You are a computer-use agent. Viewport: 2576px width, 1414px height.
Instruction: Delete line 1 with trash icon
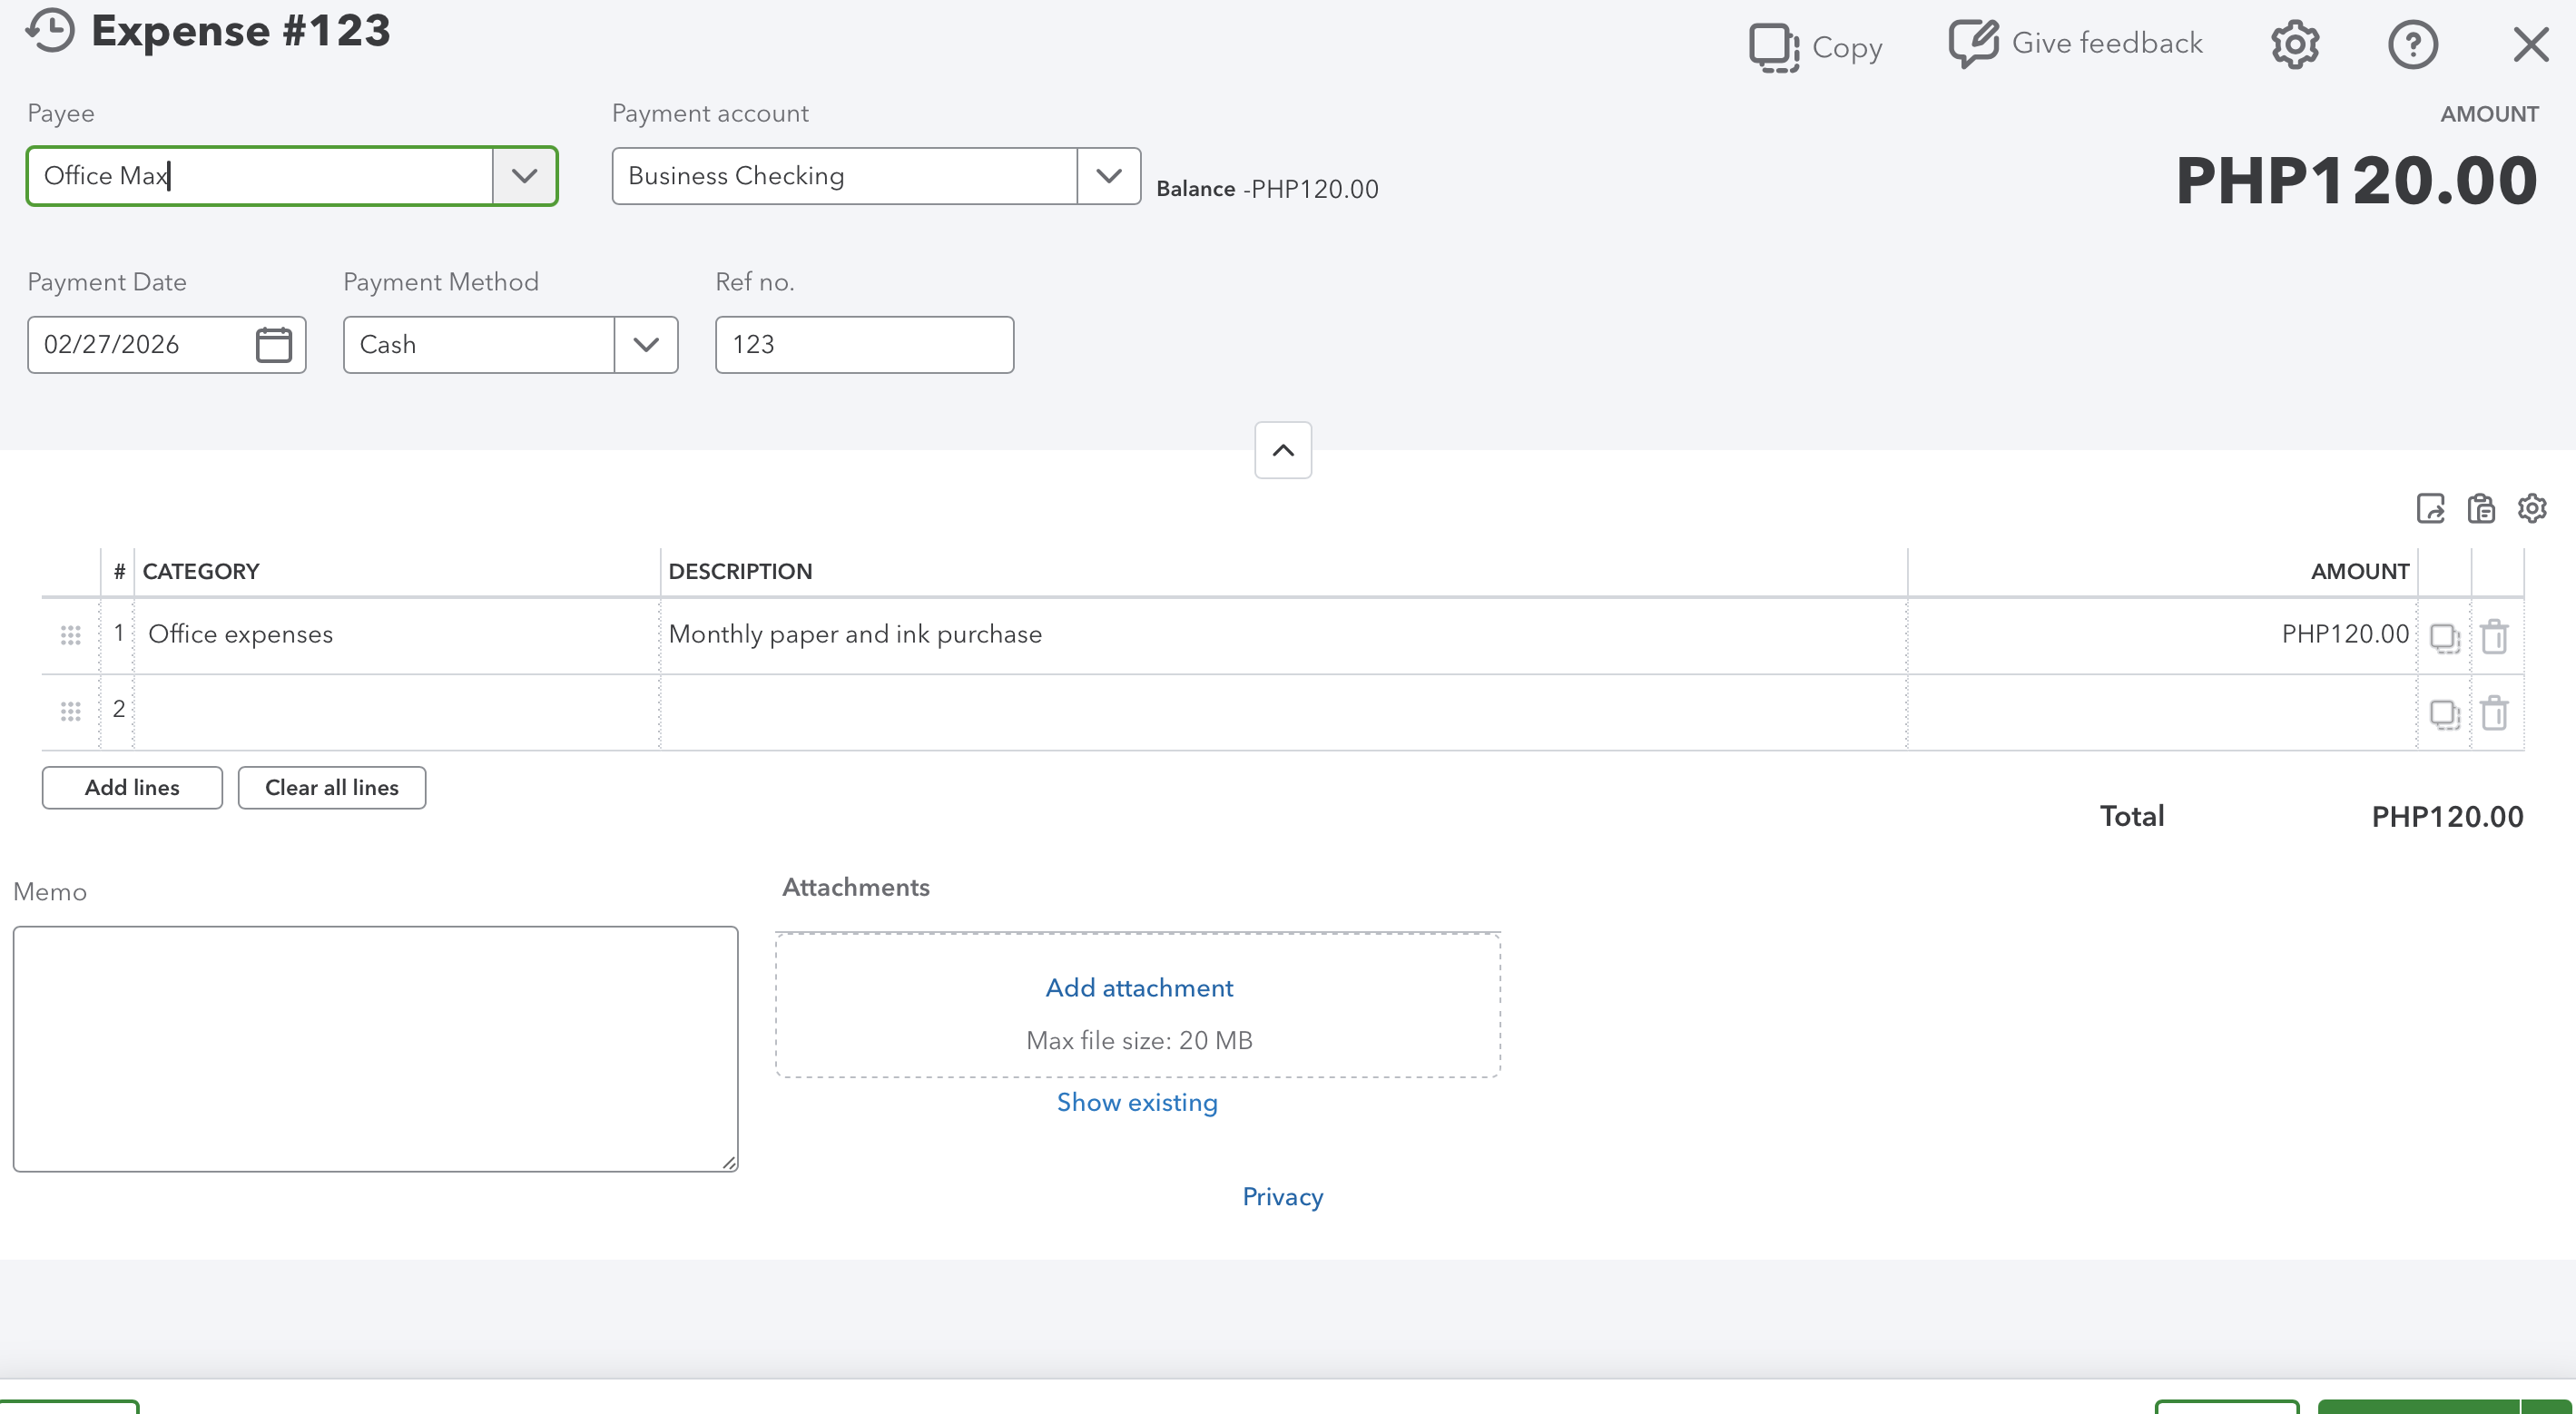click(2494, 636)
